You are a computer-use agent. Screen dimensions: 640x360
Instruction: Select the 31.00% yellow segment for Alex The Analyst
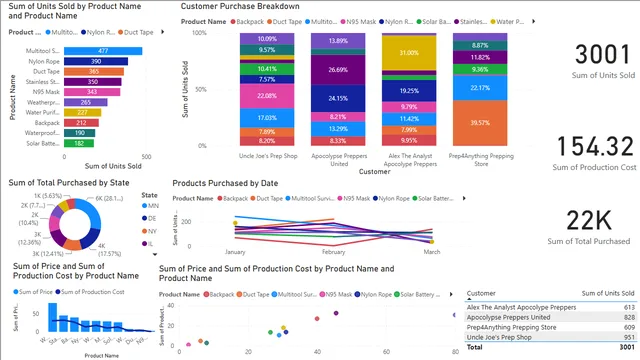point(409,53)
